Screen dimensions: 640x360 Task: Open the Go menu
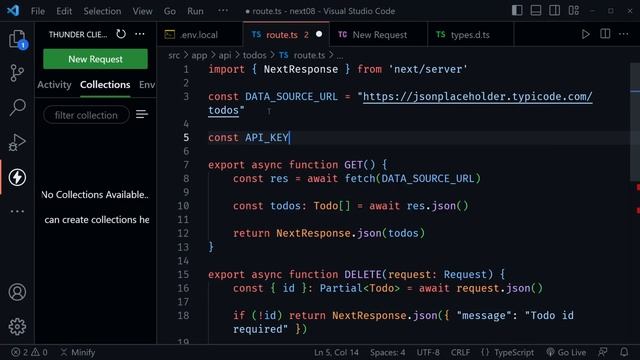coord(169,11)
